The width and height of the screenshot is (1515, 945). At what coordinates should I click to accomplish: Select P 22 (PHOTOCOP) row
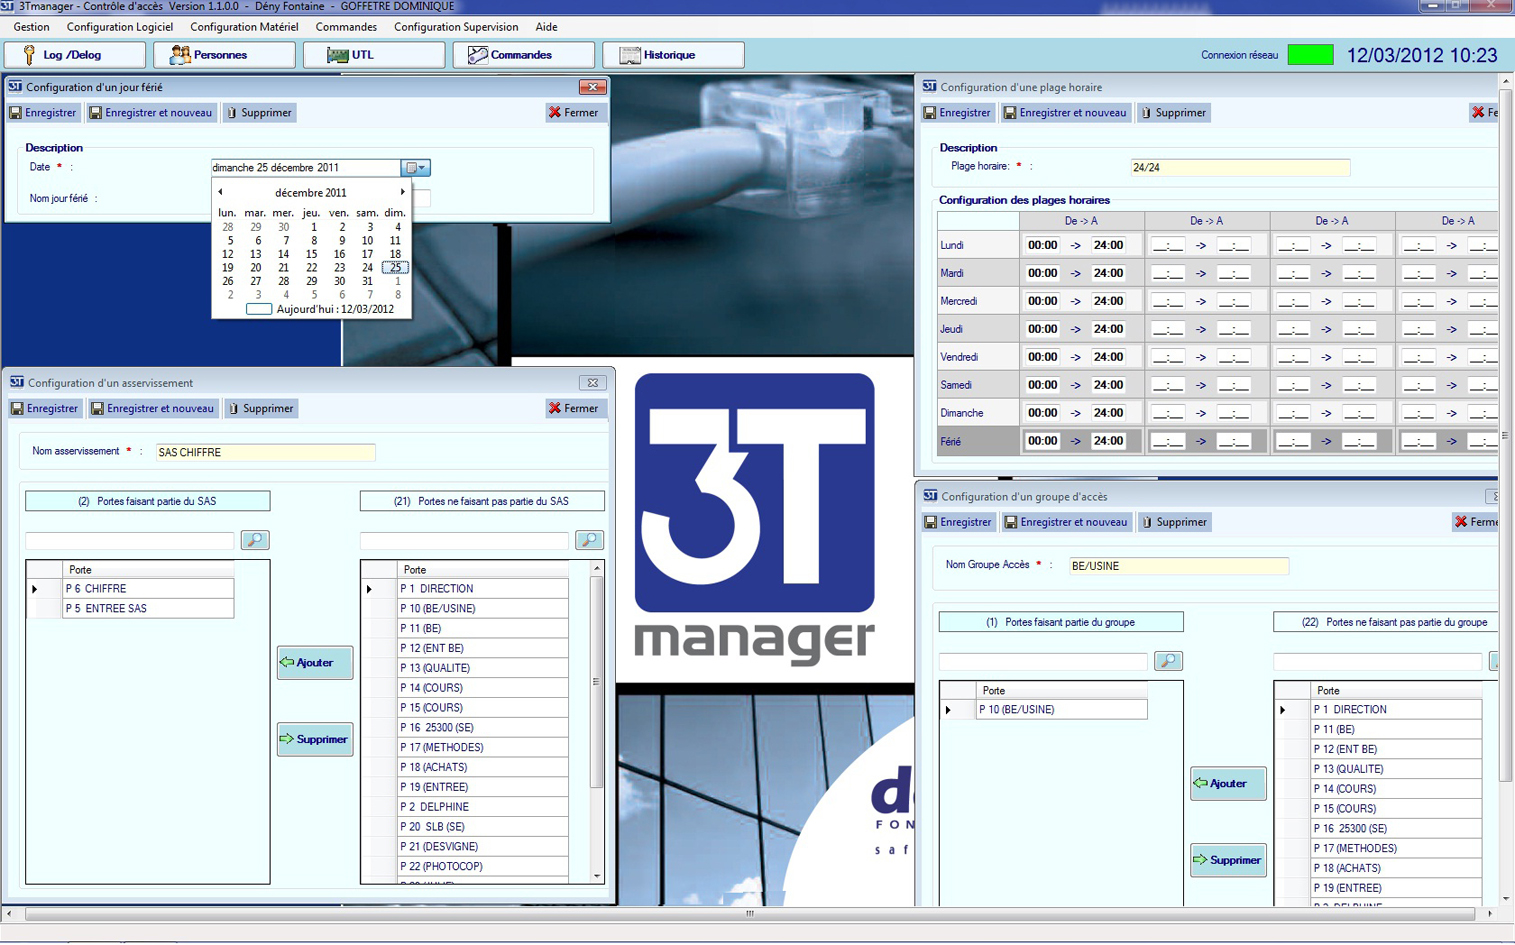[482, 867]
